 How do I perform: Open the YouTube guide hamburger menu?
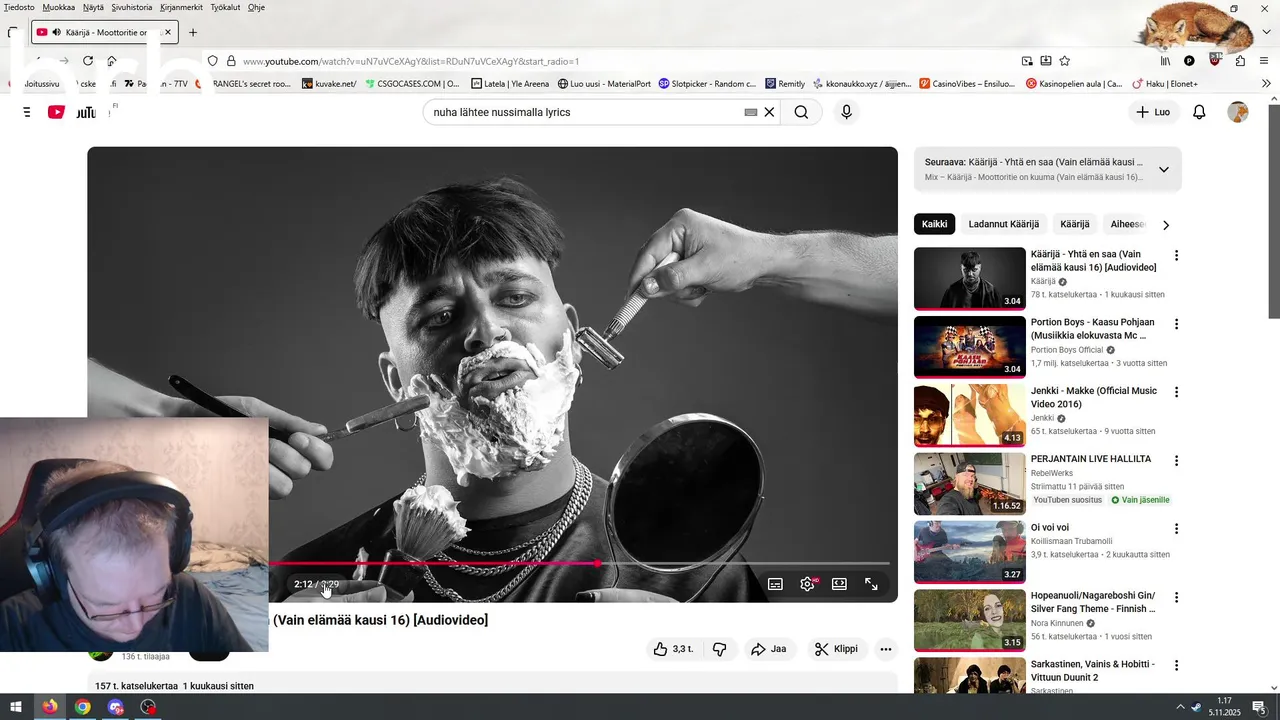(25, 112)
